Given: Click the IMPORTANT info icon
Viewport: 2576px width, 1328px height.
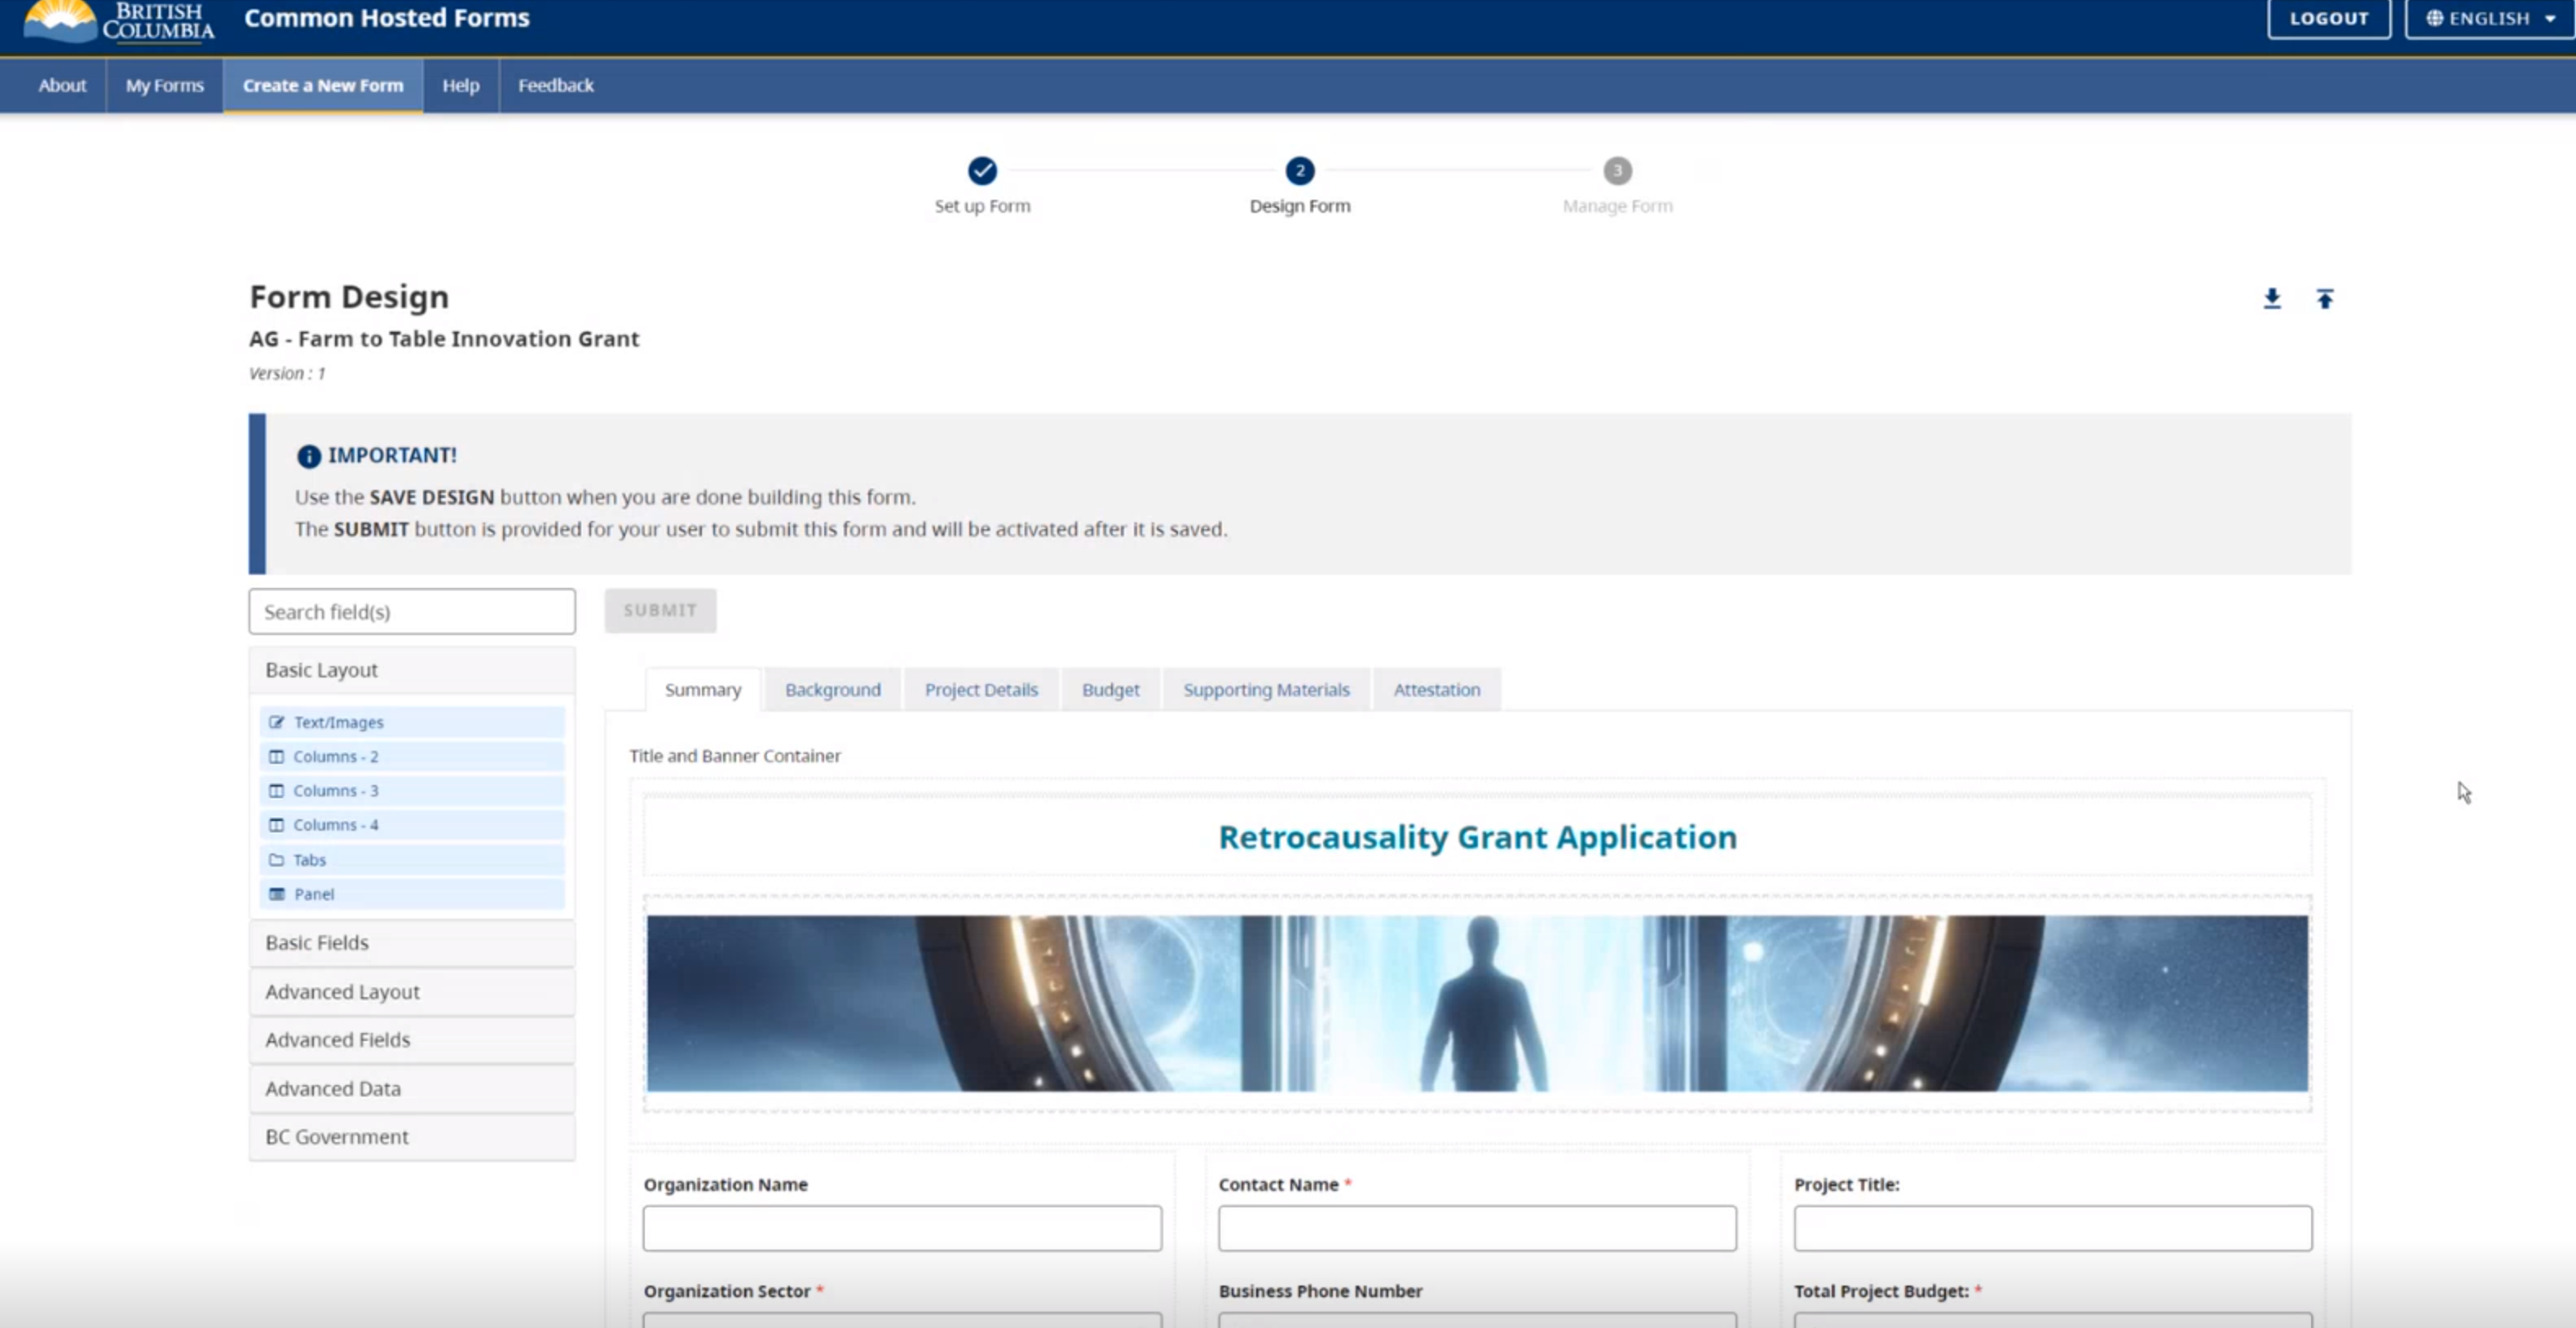Looking at the screenshot, I should pyautogui.click(x=308, y=456).
